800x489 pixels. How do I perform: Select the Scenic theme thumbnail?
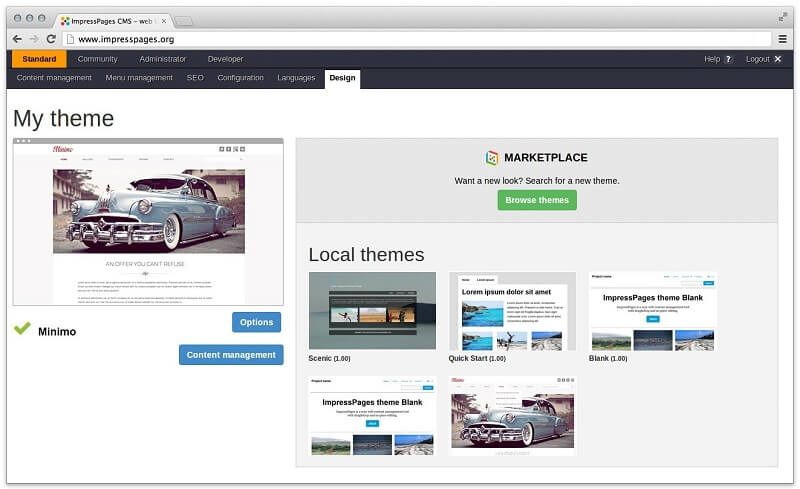click(x=372, y=310)
